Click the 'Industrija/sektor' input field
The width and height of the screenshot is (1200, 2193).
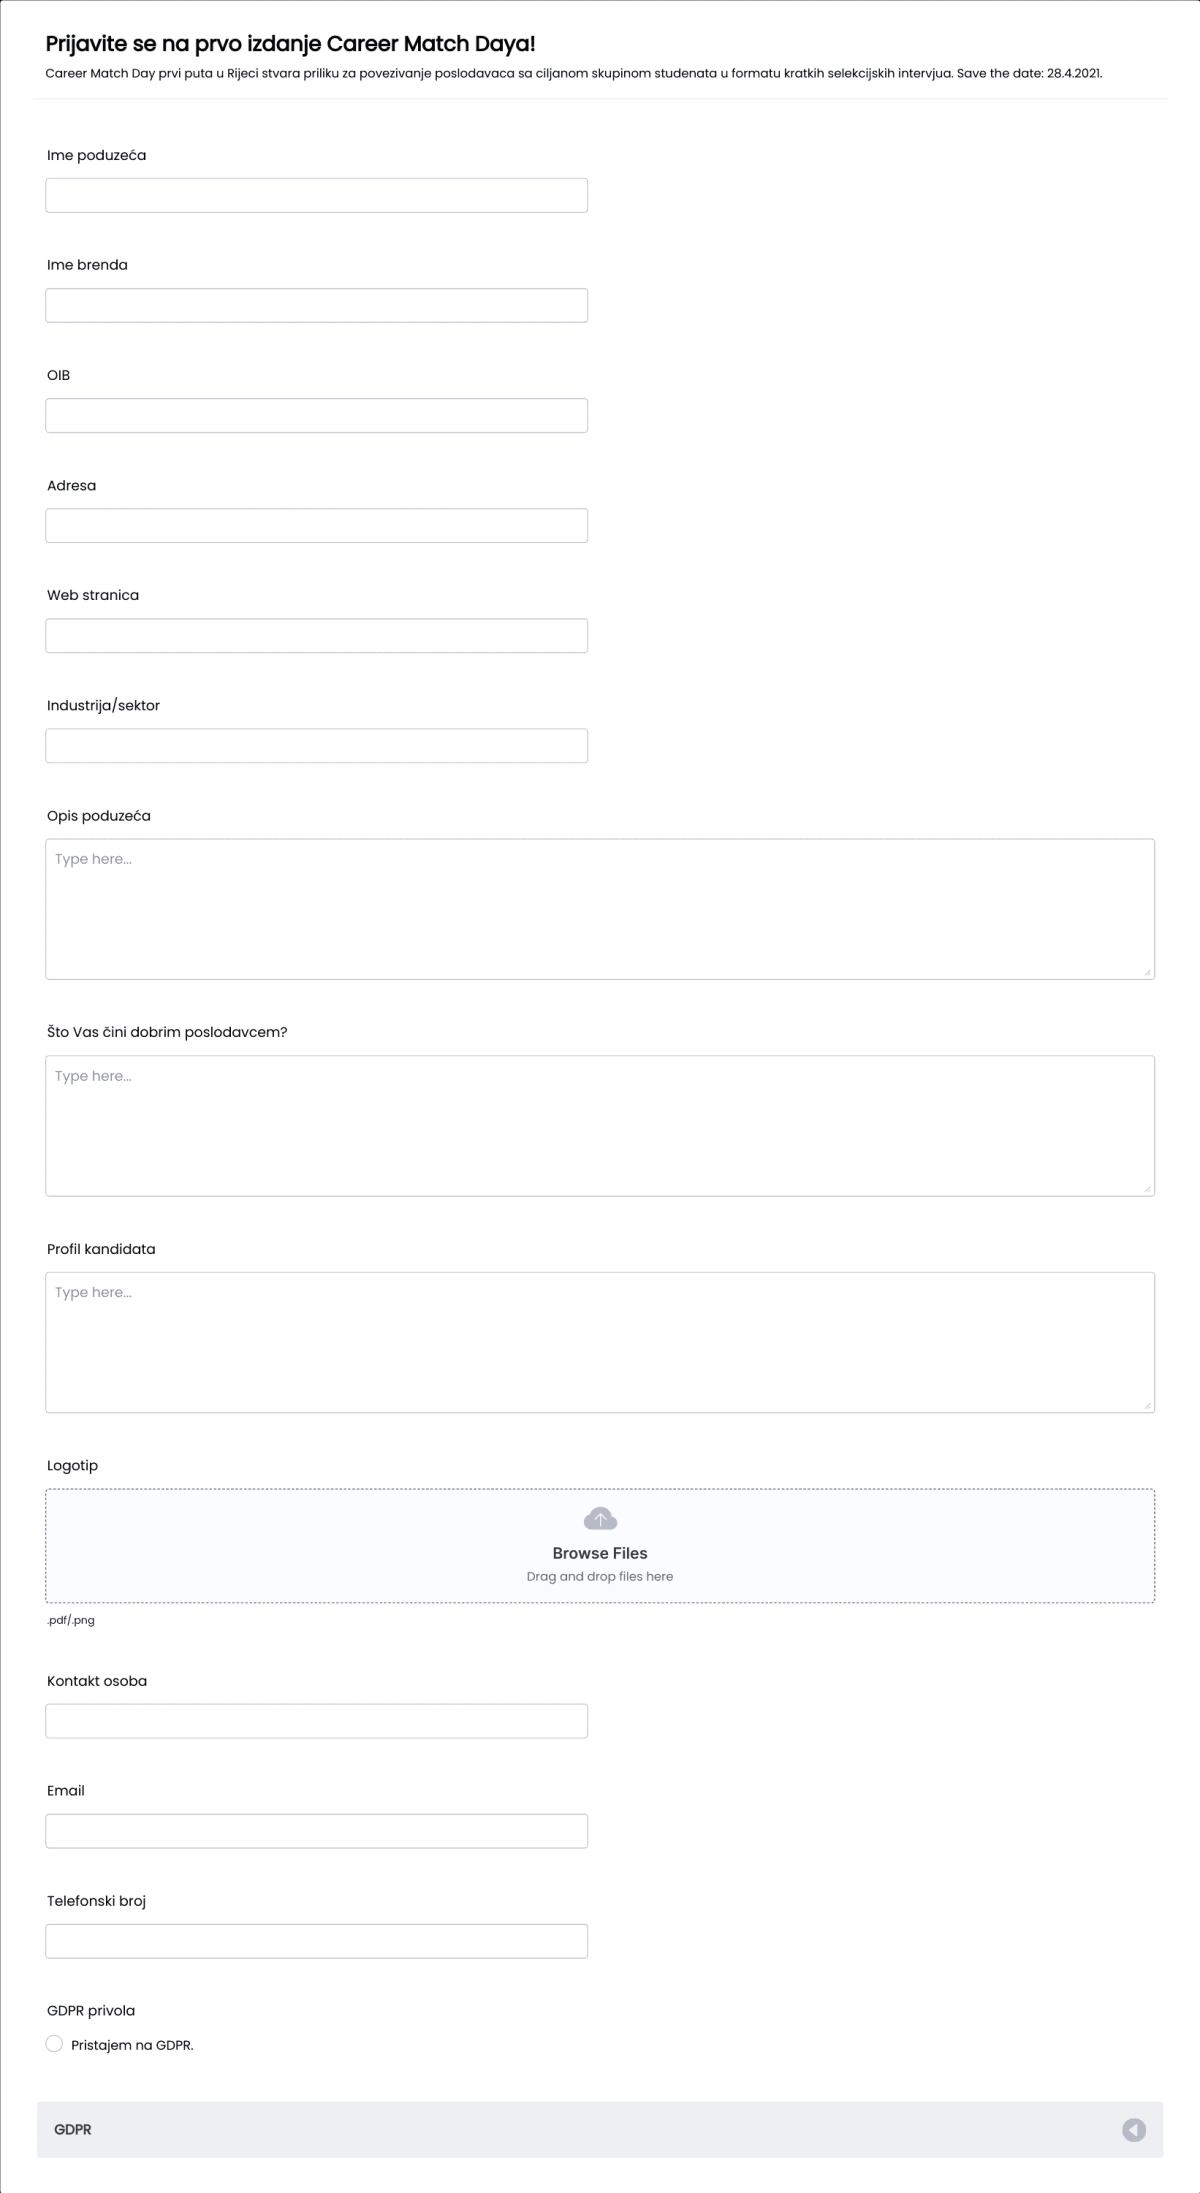point(316,745)
